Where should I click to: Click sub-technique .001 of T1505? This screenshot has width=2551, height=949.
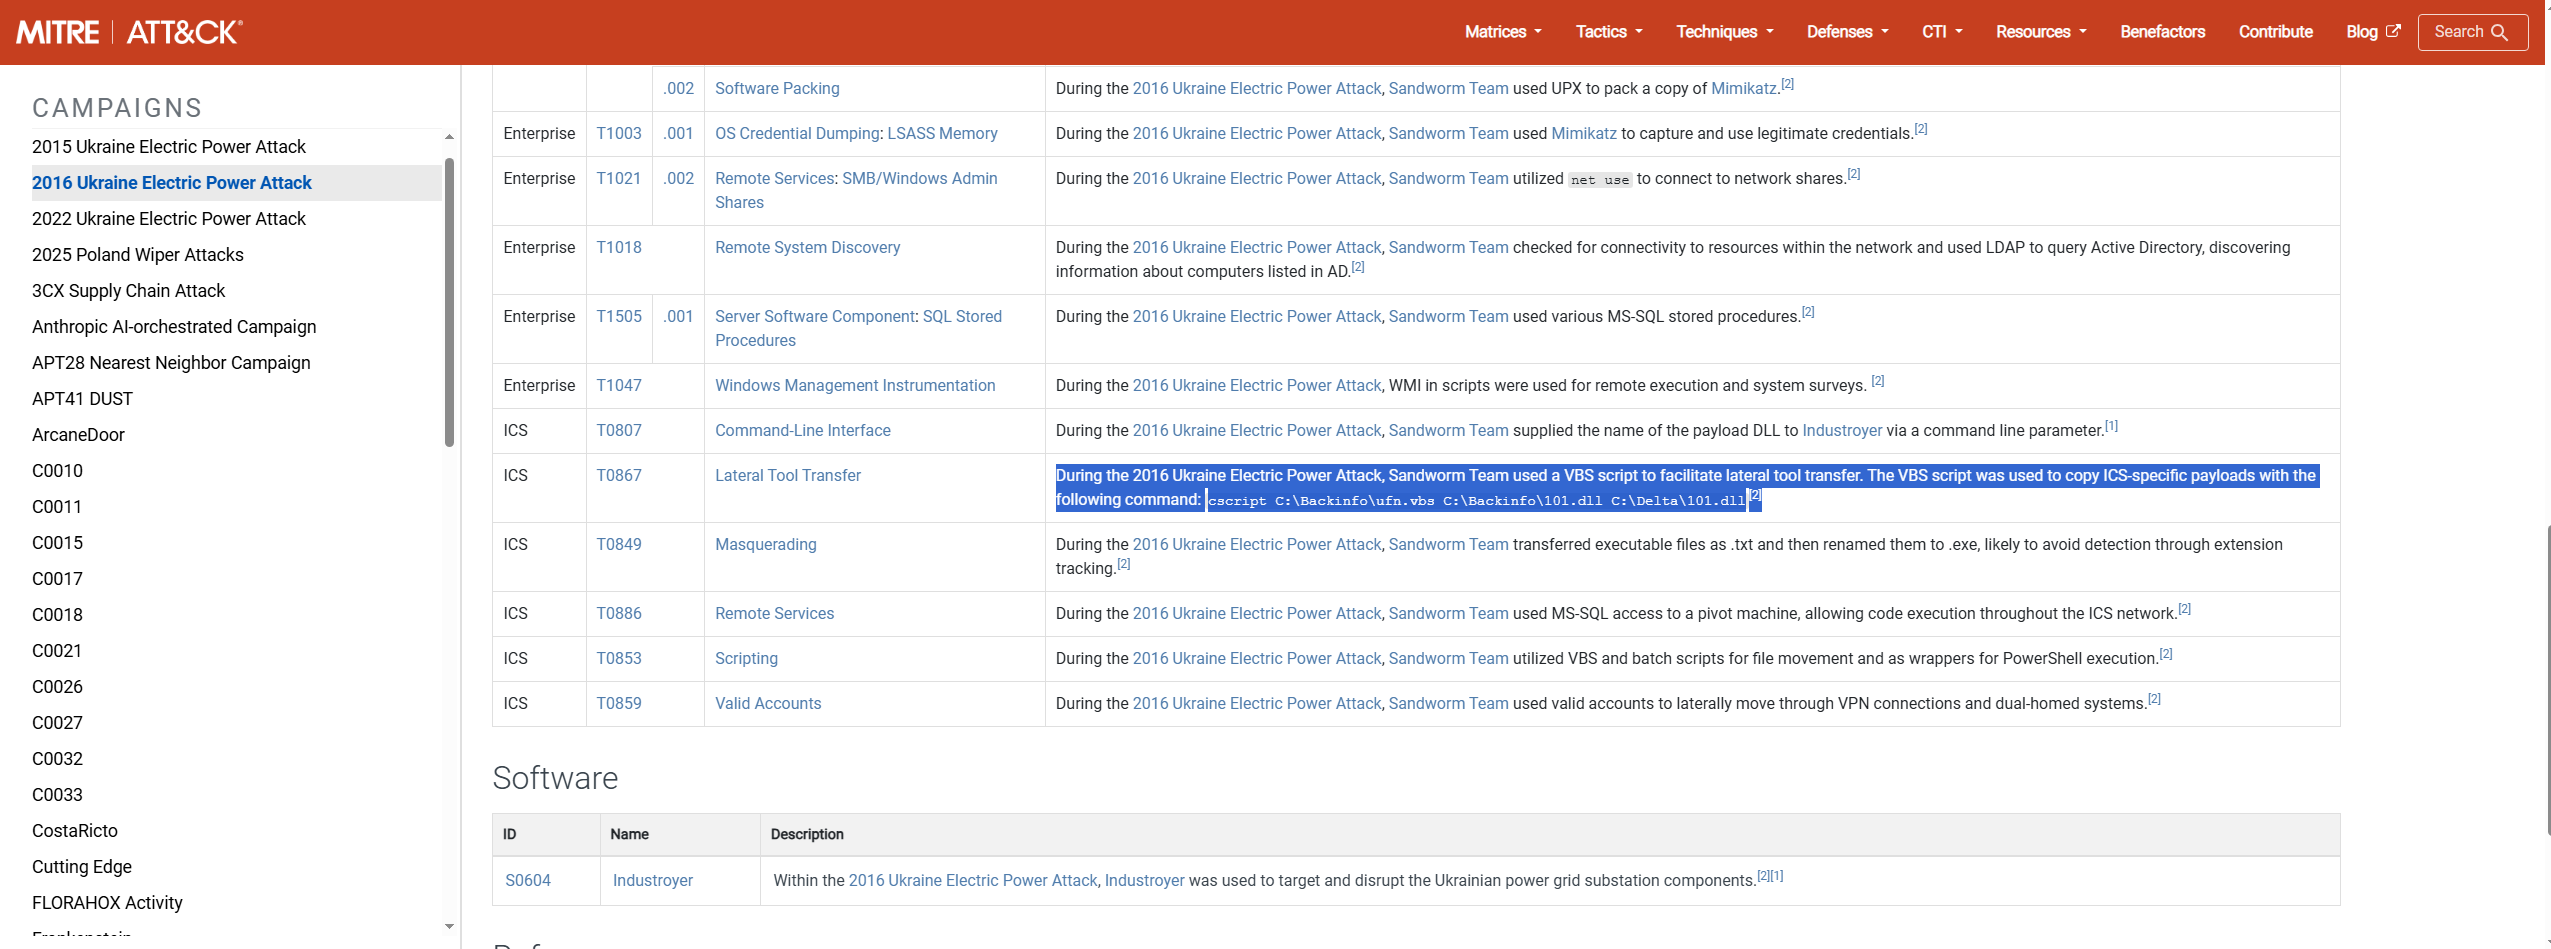point(678,317)
